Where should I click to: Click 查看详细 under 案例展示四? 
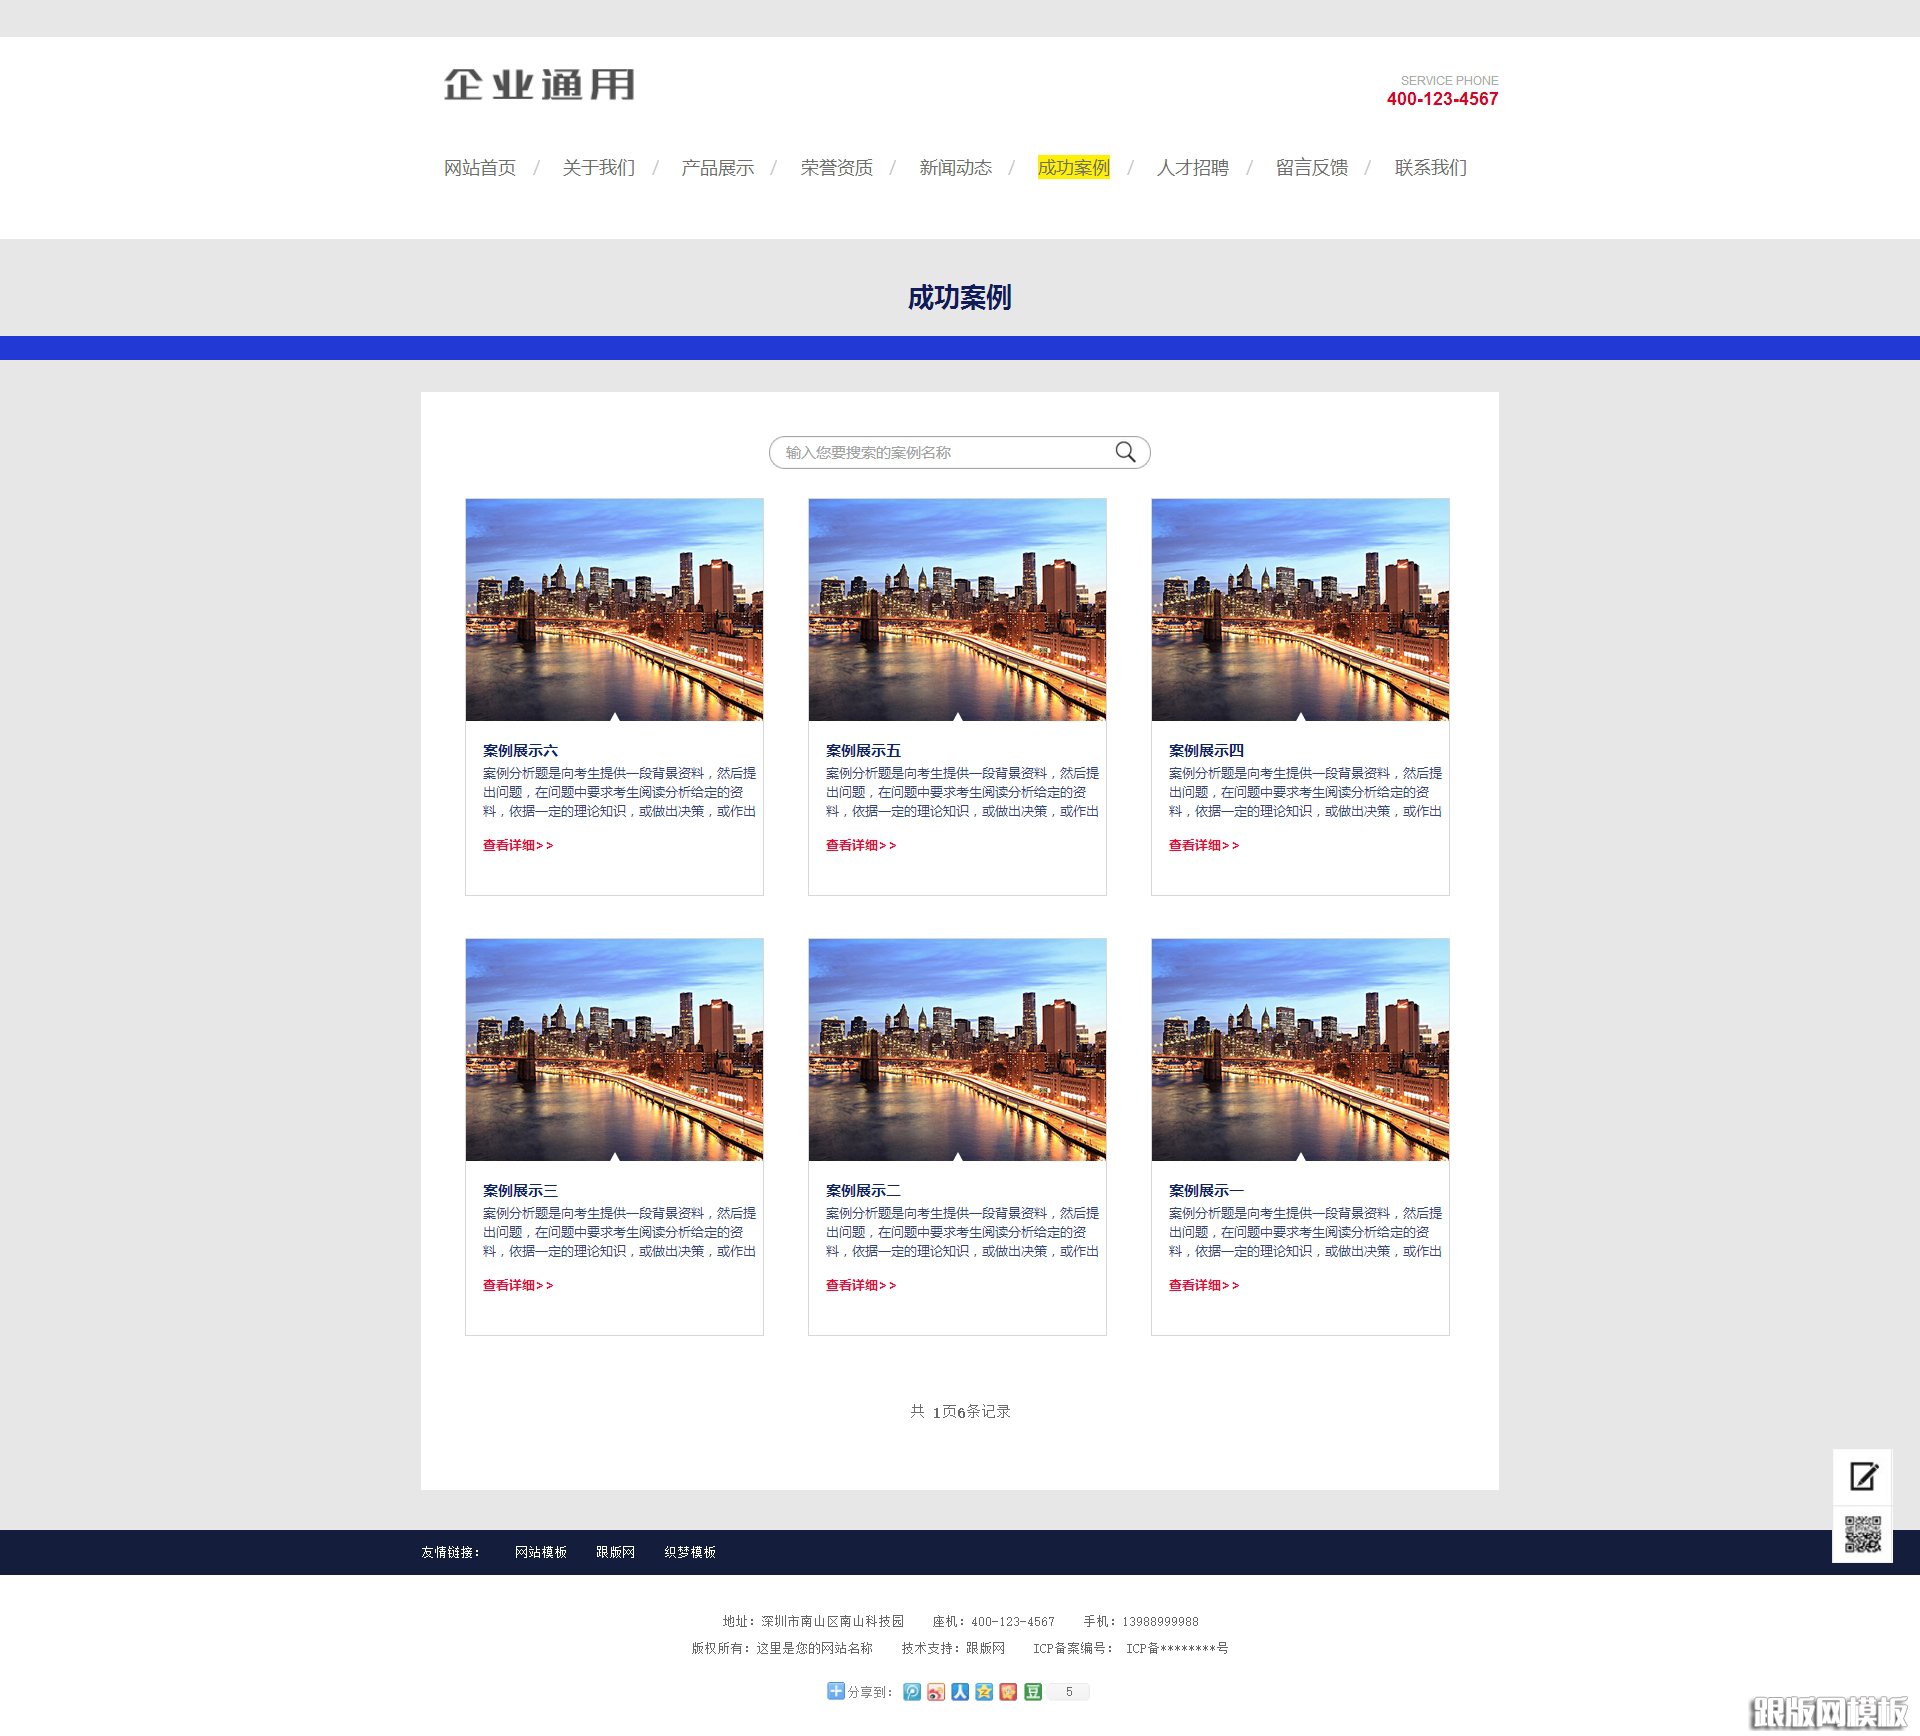[x=1204, y=845]
